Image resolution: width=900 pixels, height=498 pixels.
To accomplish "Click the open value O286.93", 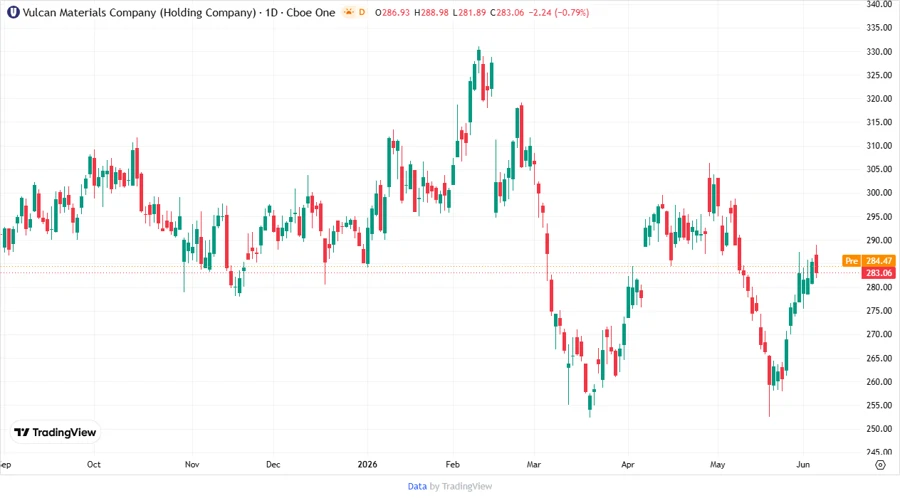I will pyautogui.click(x=392, y=12).
